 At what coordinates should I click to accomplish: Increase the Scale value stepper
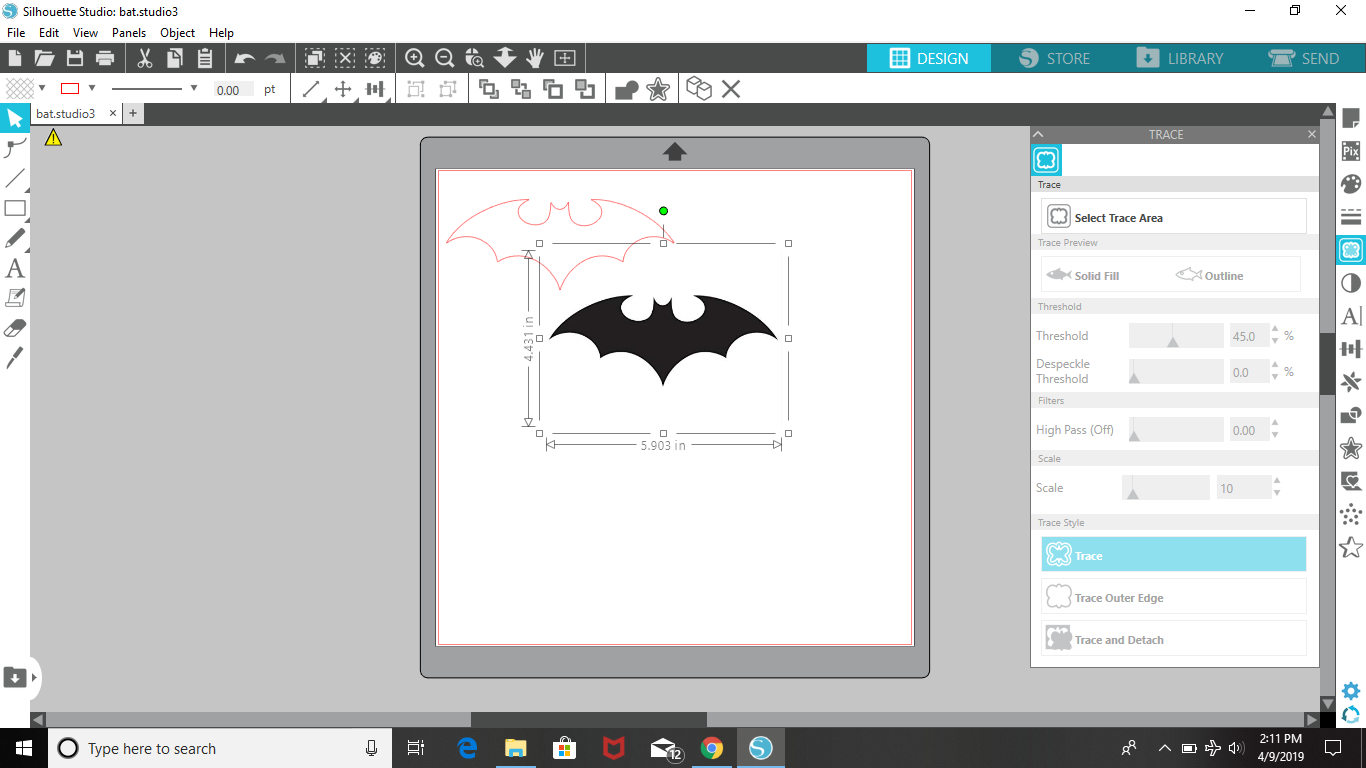pos(1275,482)
